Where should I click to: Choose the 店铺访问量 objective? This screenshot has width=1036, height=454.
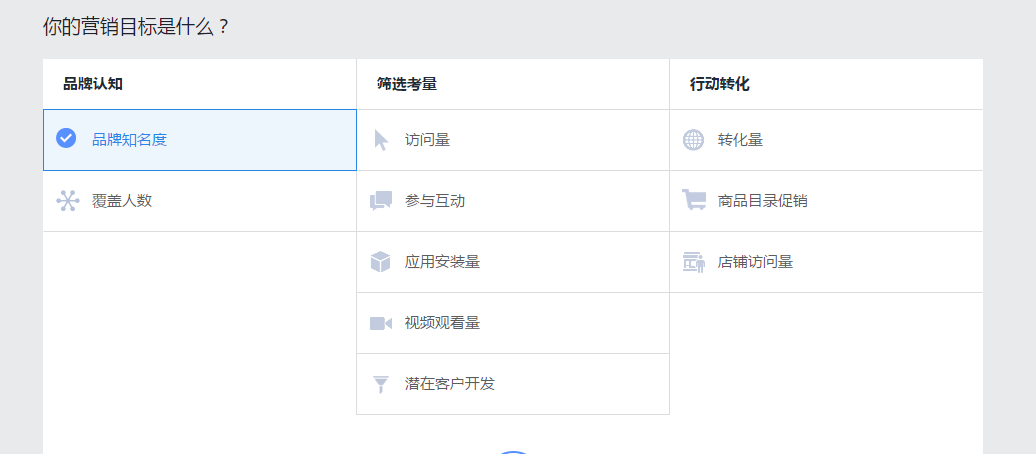click(755, 262)
